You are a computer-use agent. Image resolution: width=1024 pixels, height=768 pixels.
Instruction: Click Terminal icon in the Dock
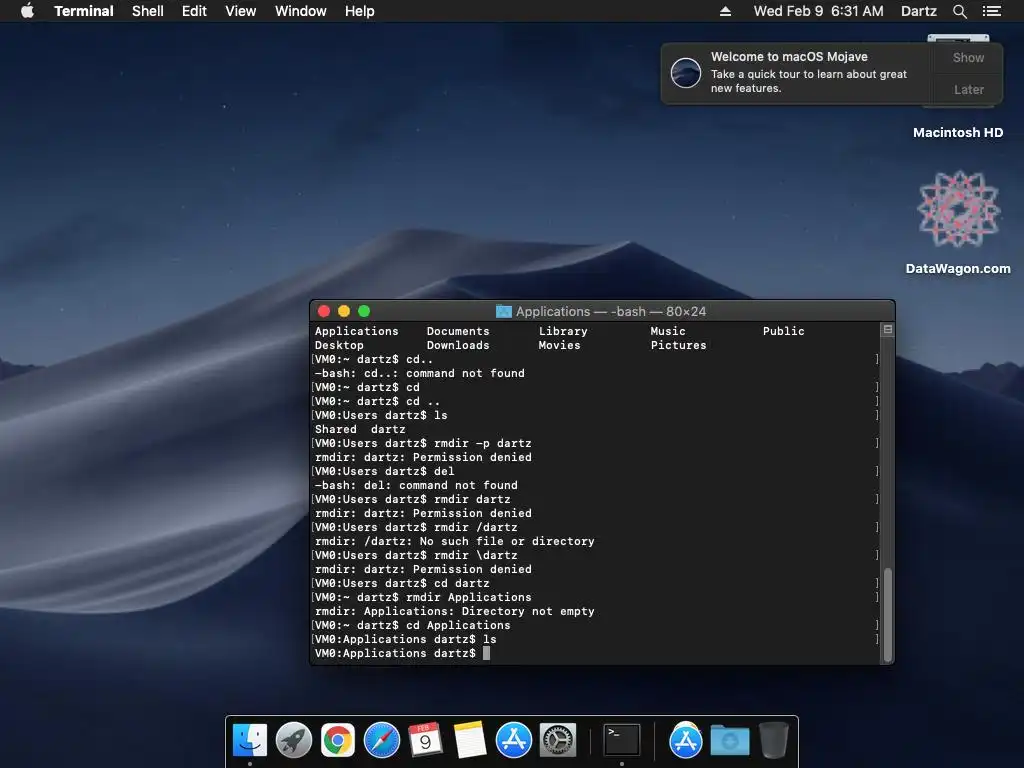pos(621,740)
